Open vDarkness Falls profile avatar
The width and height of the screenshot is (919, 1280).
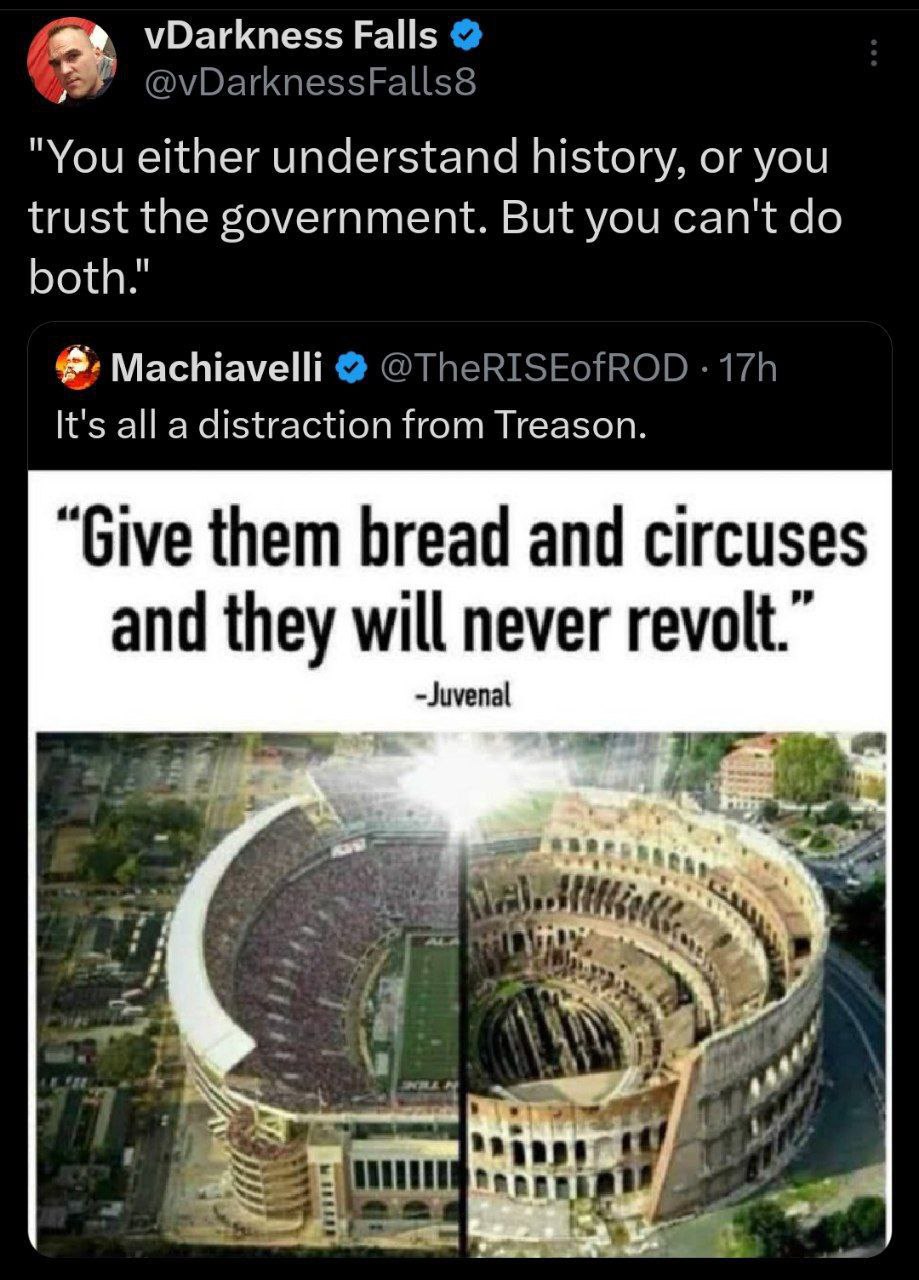click(x=71, y=59)
